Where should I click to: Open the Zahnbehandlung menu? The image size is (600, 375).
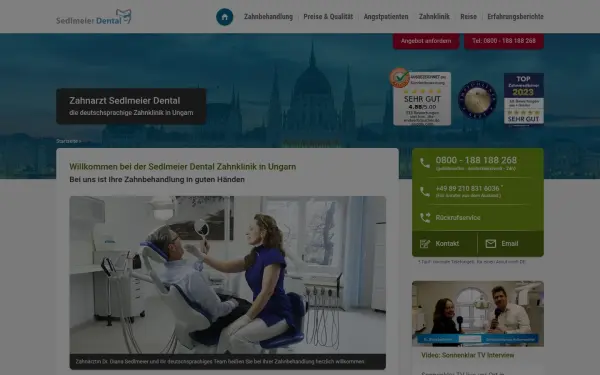click(268, 16)
